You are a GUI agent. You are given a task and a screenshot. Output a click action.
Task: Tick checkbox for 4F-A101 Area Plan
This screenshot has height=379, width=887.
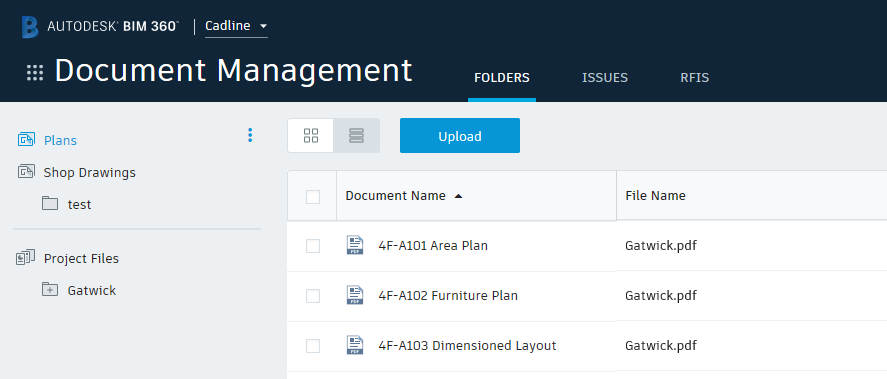pyautogui.click(x=313, y=246)
